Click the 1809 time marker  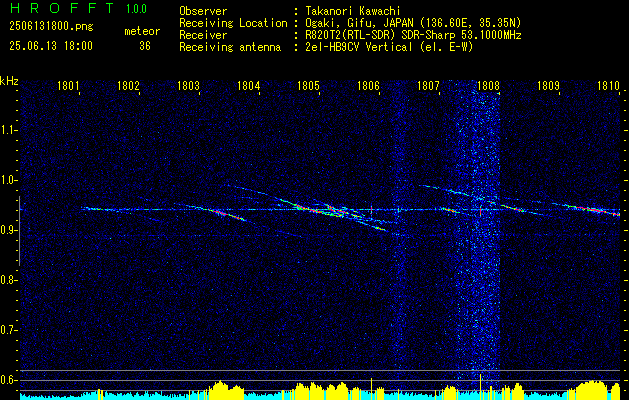[x=548, y=85]
